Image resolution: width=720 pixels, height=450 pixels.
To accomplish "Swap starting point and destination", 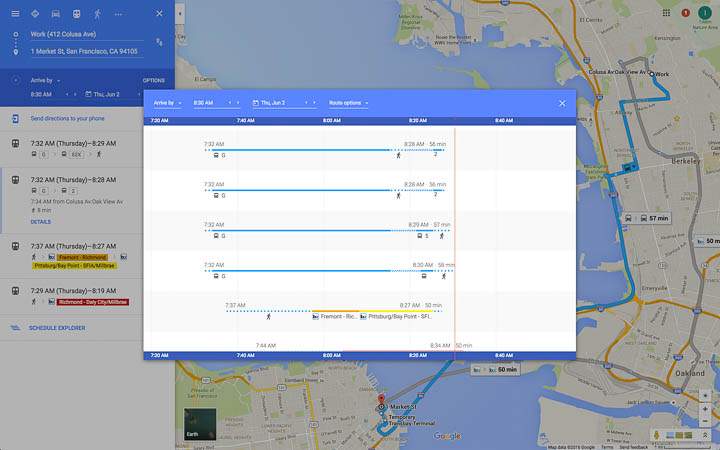I will point(159,42).
